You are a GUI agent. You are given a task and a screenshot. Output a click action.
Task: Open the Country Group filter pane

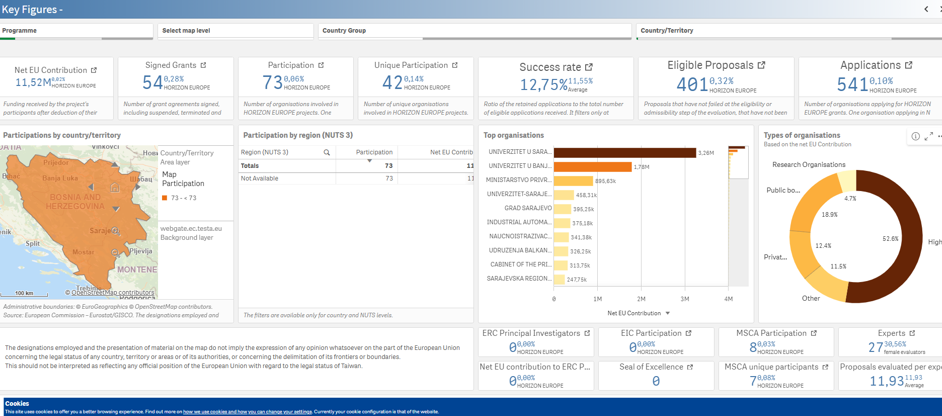pos(474,31)
